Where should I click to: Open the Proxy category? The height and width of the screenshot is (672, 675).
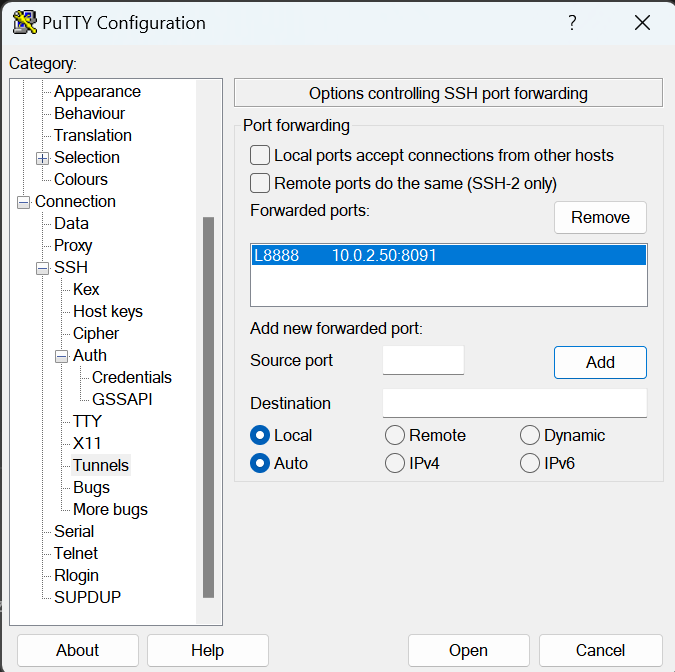(x=73, y=245)
